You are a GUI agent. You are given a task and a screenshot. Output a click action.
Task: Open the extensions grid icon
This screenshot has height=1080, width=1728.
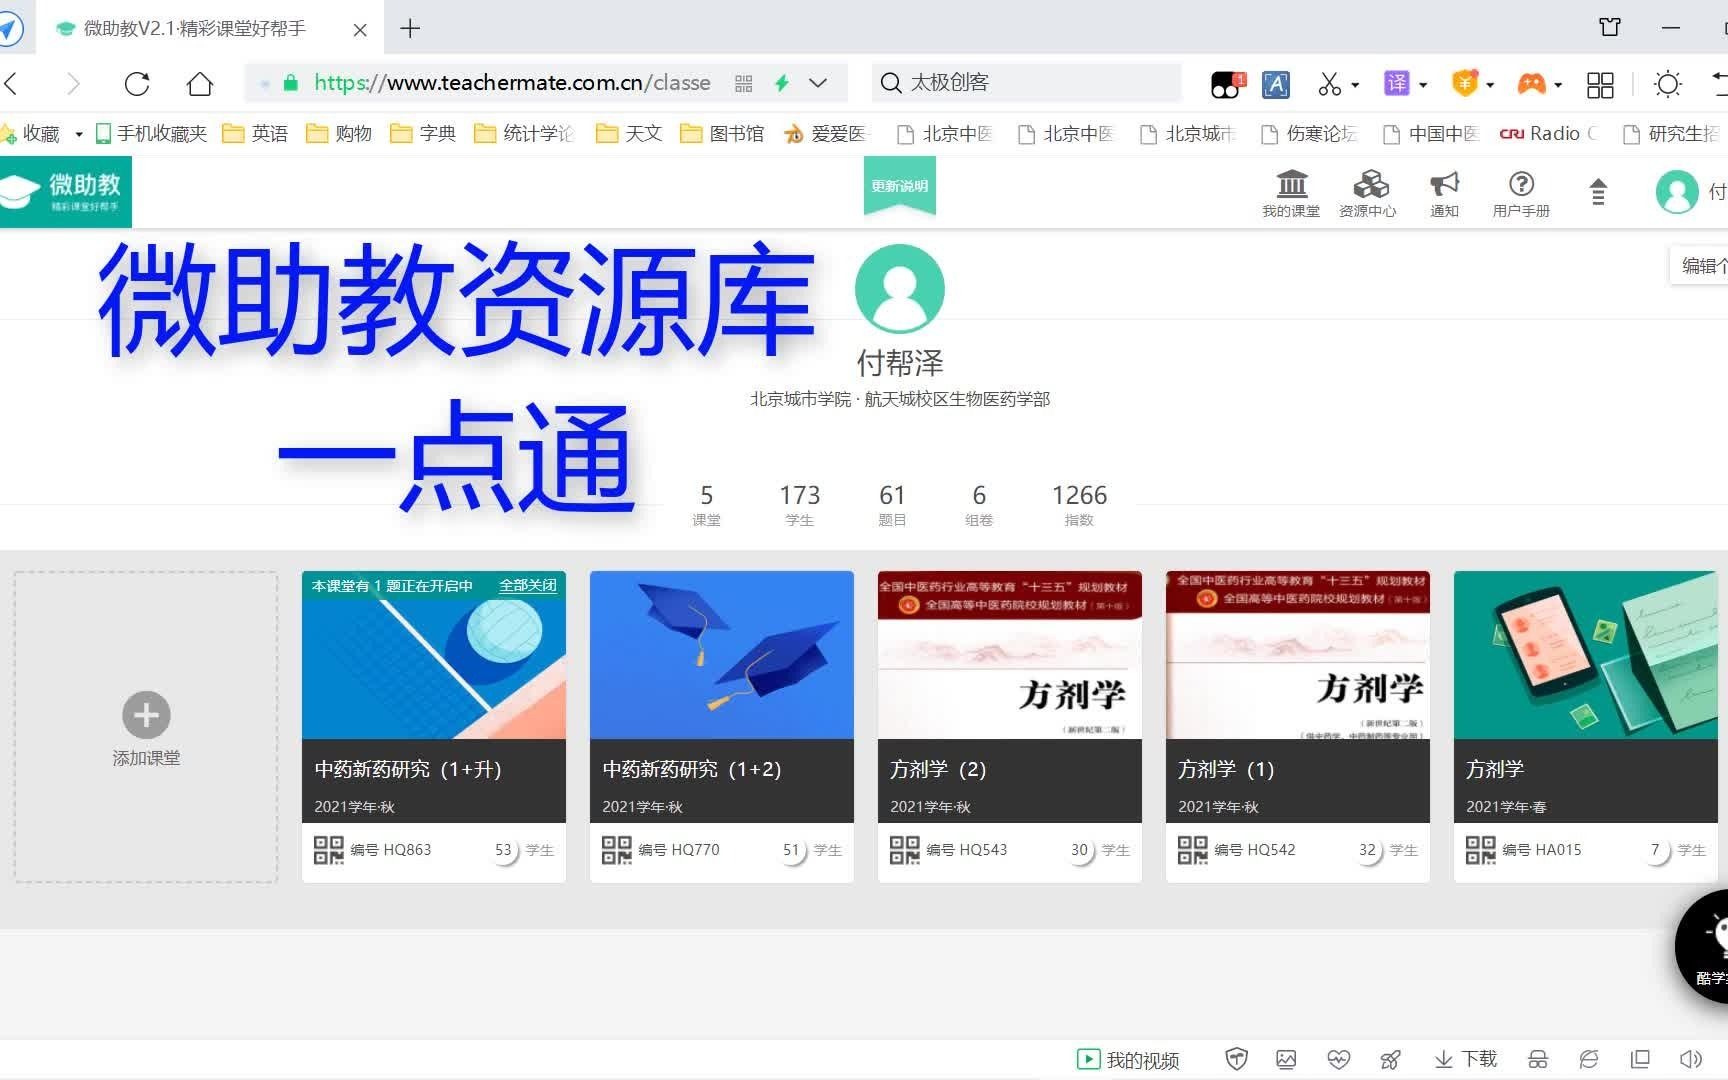[x=1600, y=84]
